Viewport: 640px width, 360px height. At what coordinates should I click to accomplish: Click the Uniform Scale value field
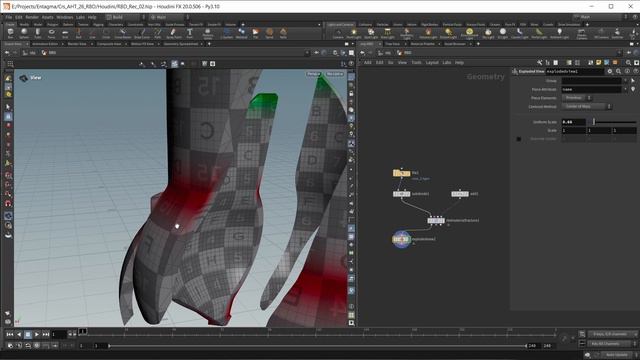(x=573, y=122)
